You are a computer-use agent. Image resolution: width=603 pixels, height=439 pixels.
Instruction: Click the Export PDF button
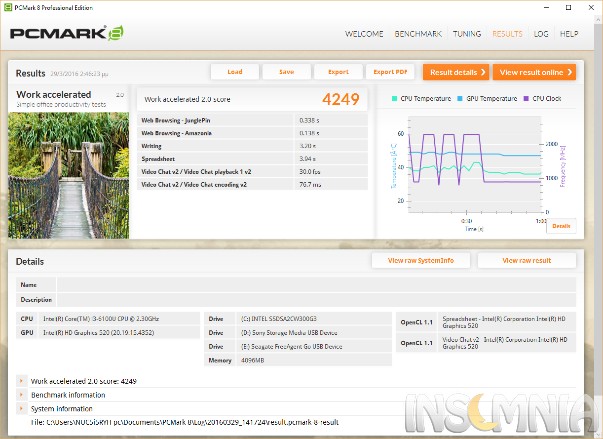390,72
